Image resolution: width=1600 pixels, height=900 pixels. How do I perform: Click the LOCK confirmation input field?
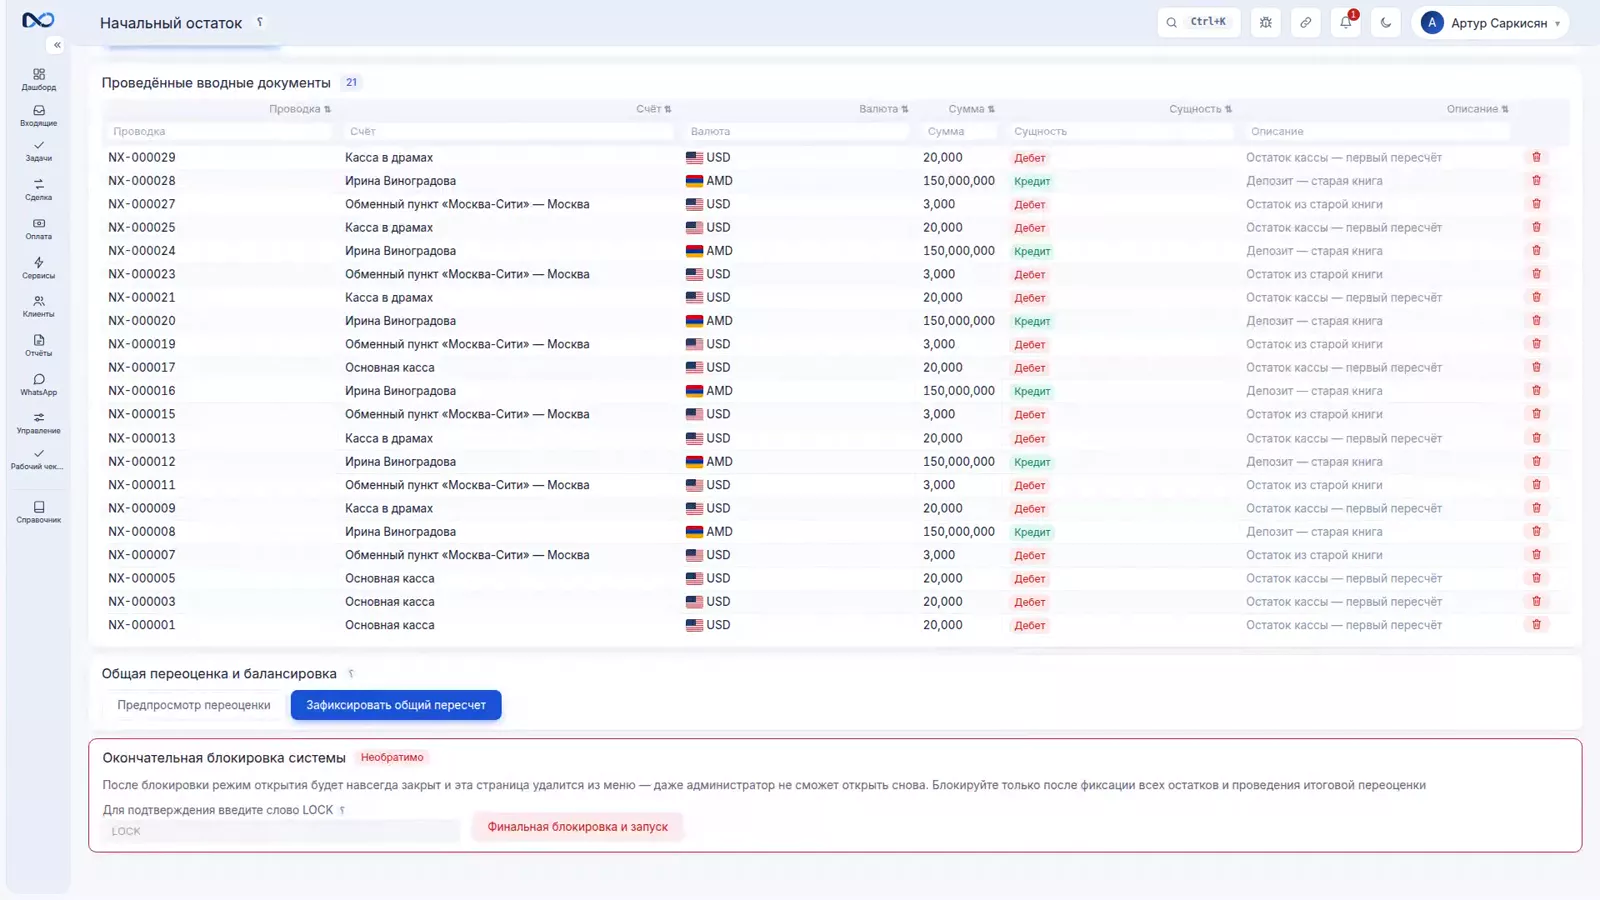point(281,831)
